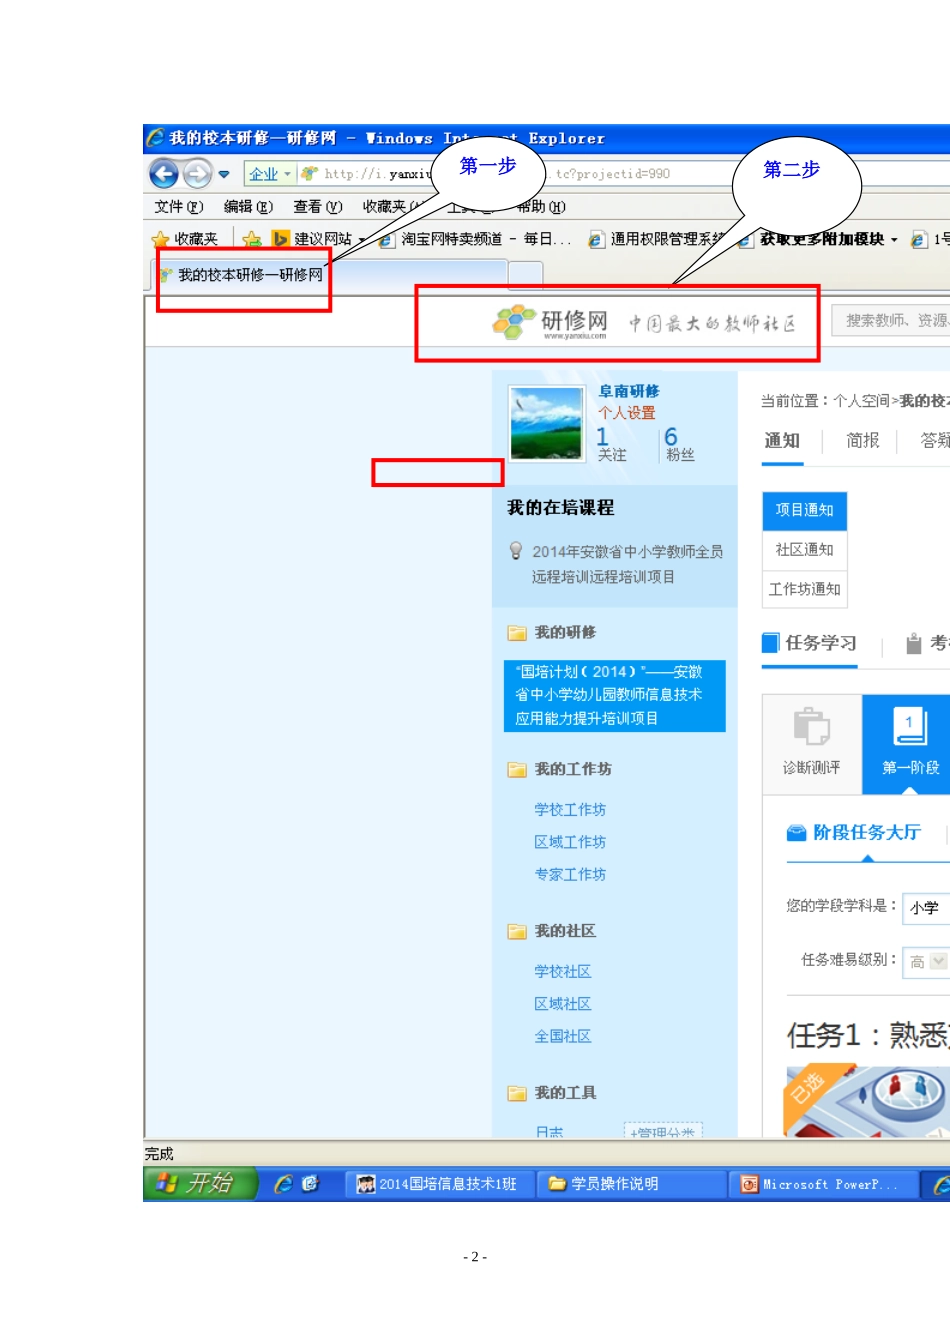Select the 社区通知 button
950x1344 pixels.
point(804,550)
